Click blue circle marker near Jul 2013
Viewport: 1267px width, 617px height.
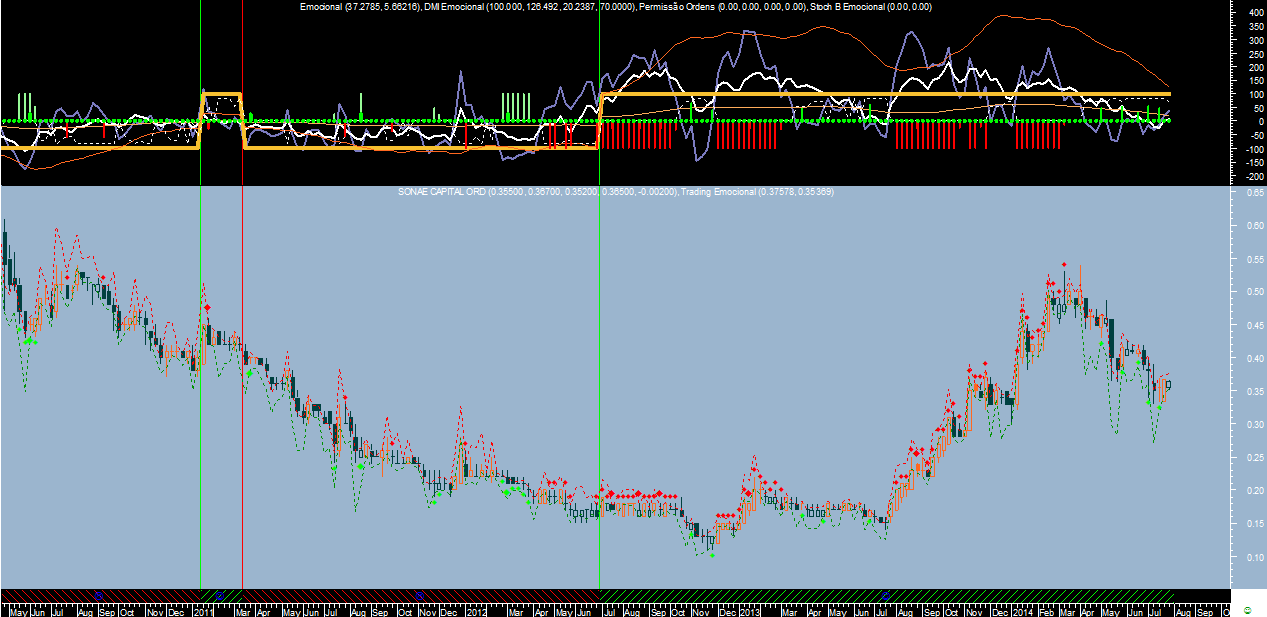pyautogui.click(x=885, y=594)
